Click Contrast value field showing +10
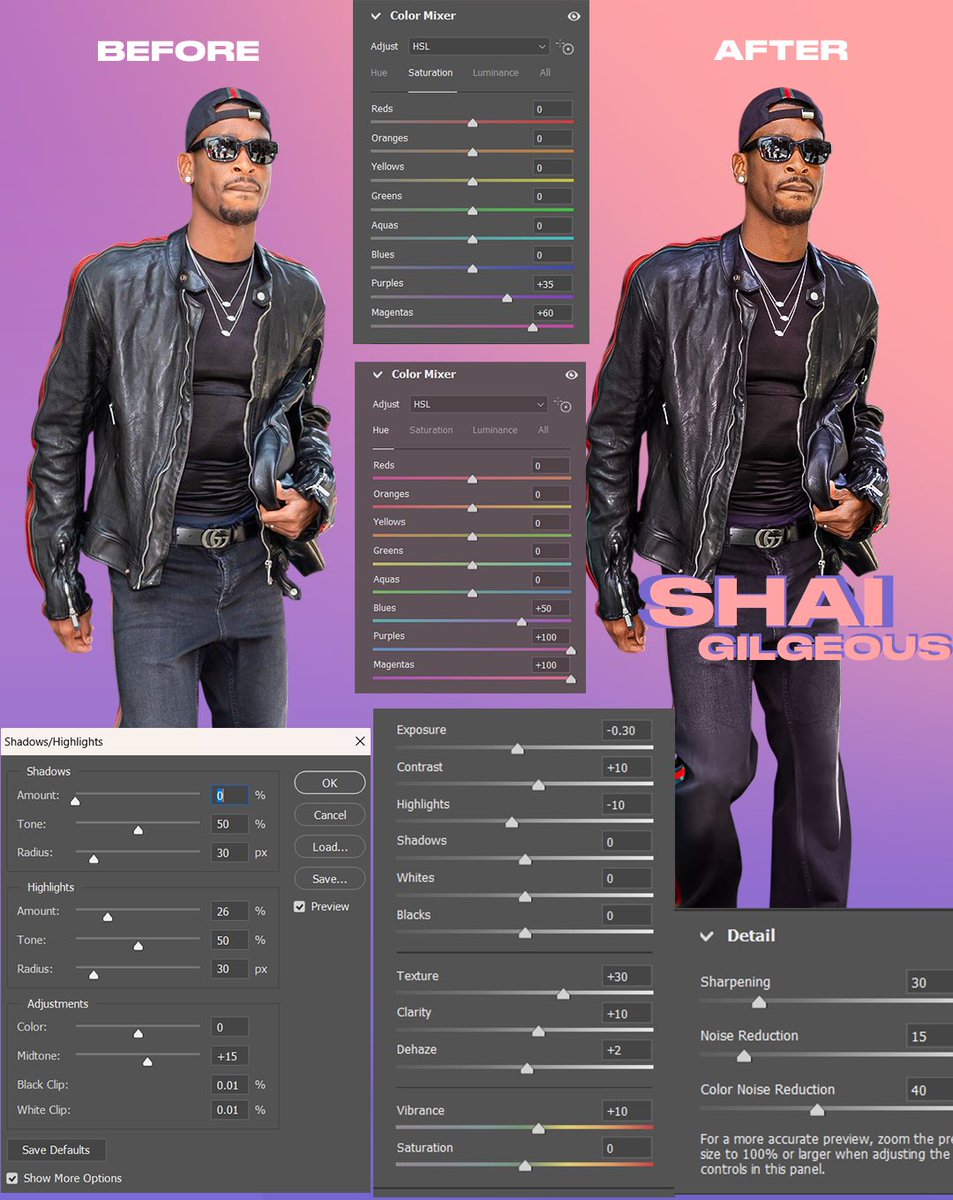 627,768
